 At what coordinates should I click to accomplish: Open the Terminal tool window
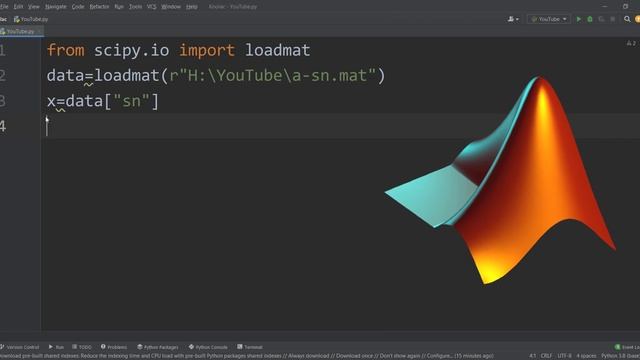(x=250, y=347)
